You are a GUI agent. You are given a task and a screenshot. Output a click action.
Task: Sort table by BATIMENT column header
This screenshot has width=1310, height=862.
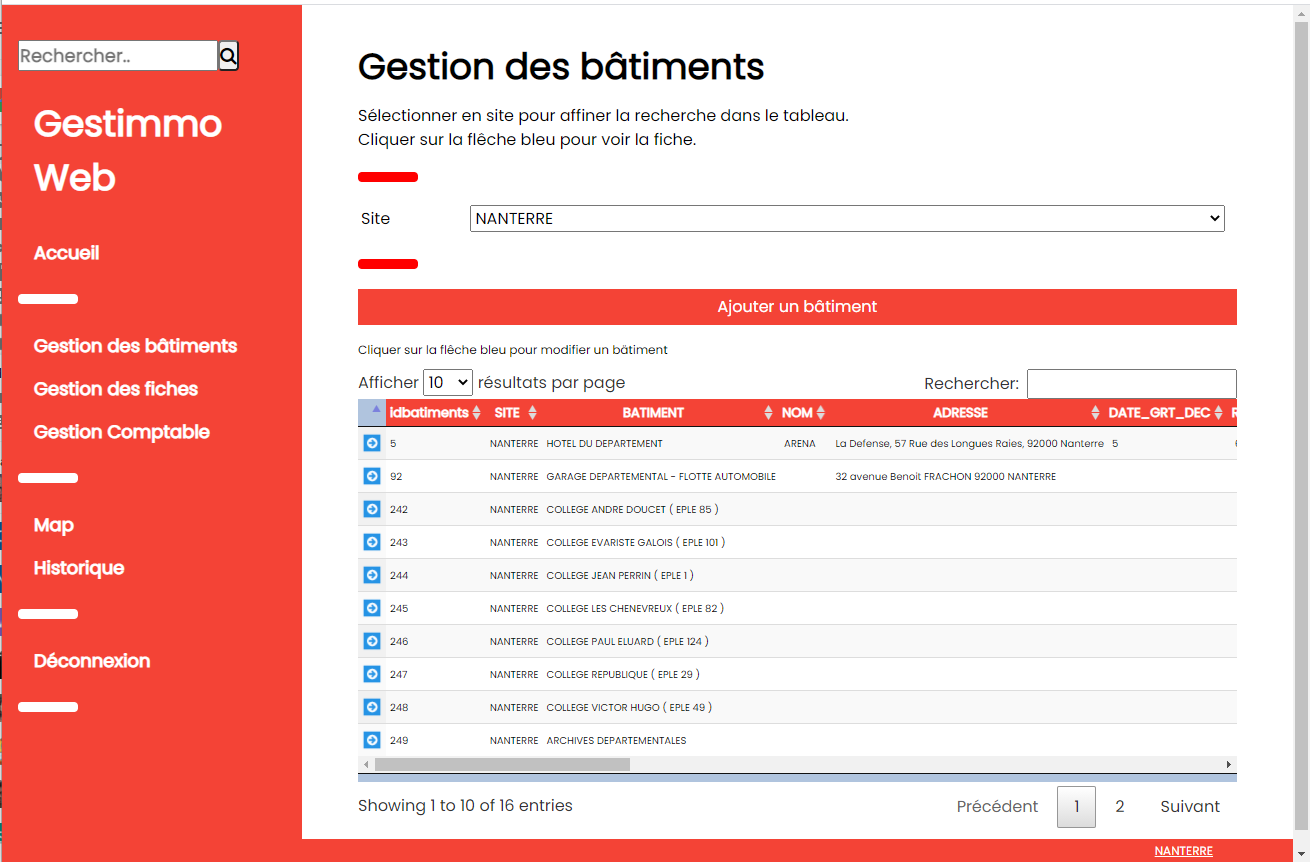pyautogui.click(x=653, y=413)
